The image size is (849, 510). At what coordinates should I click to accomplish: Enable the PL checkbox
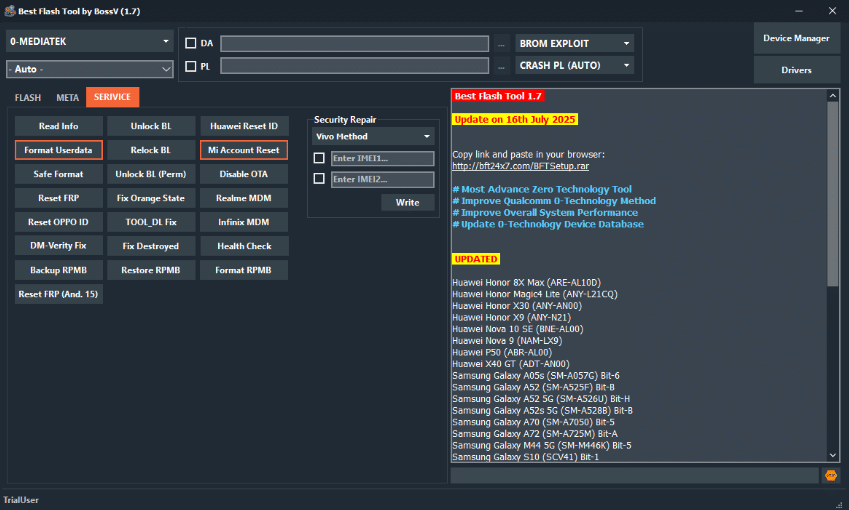tap(191, 67)
